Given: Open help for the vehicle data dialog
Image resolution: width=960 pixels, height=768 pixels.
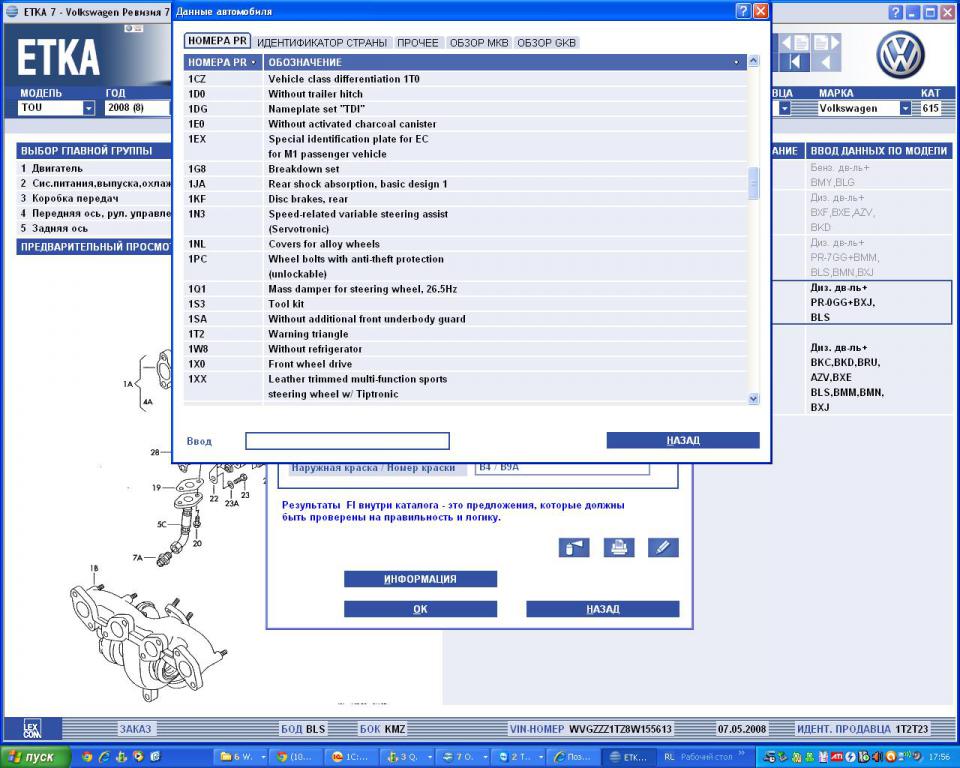Looking at the screenshot, I should click(x=743, y=11).
